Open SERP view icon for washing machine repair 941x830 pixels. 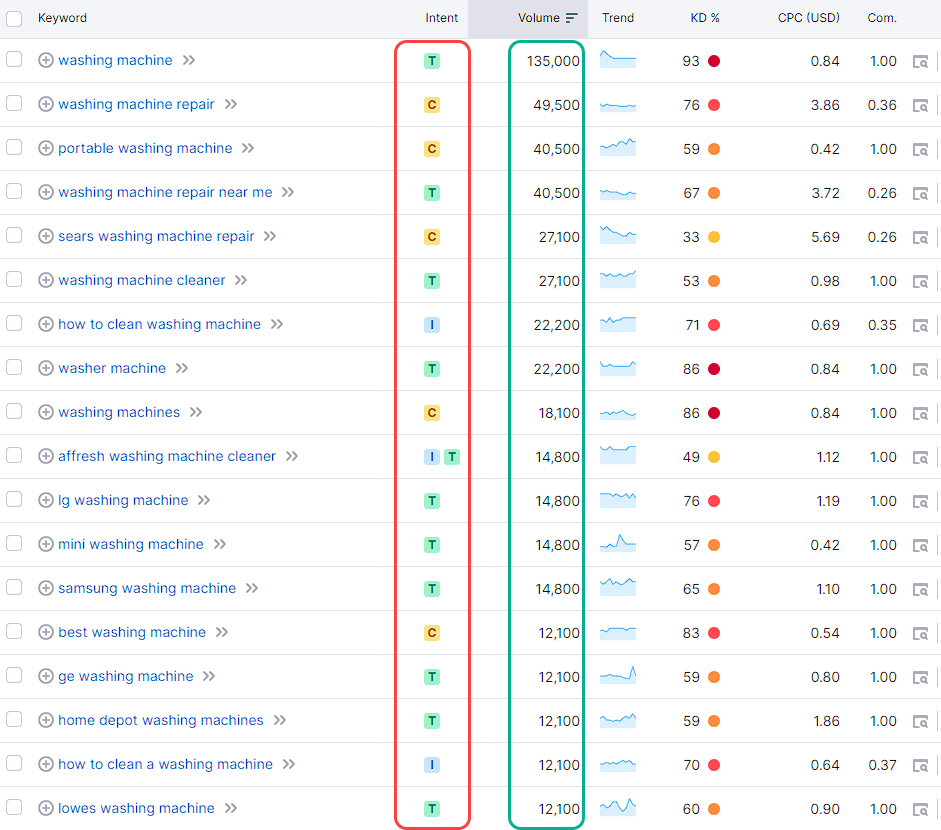[x=920, y=105]
